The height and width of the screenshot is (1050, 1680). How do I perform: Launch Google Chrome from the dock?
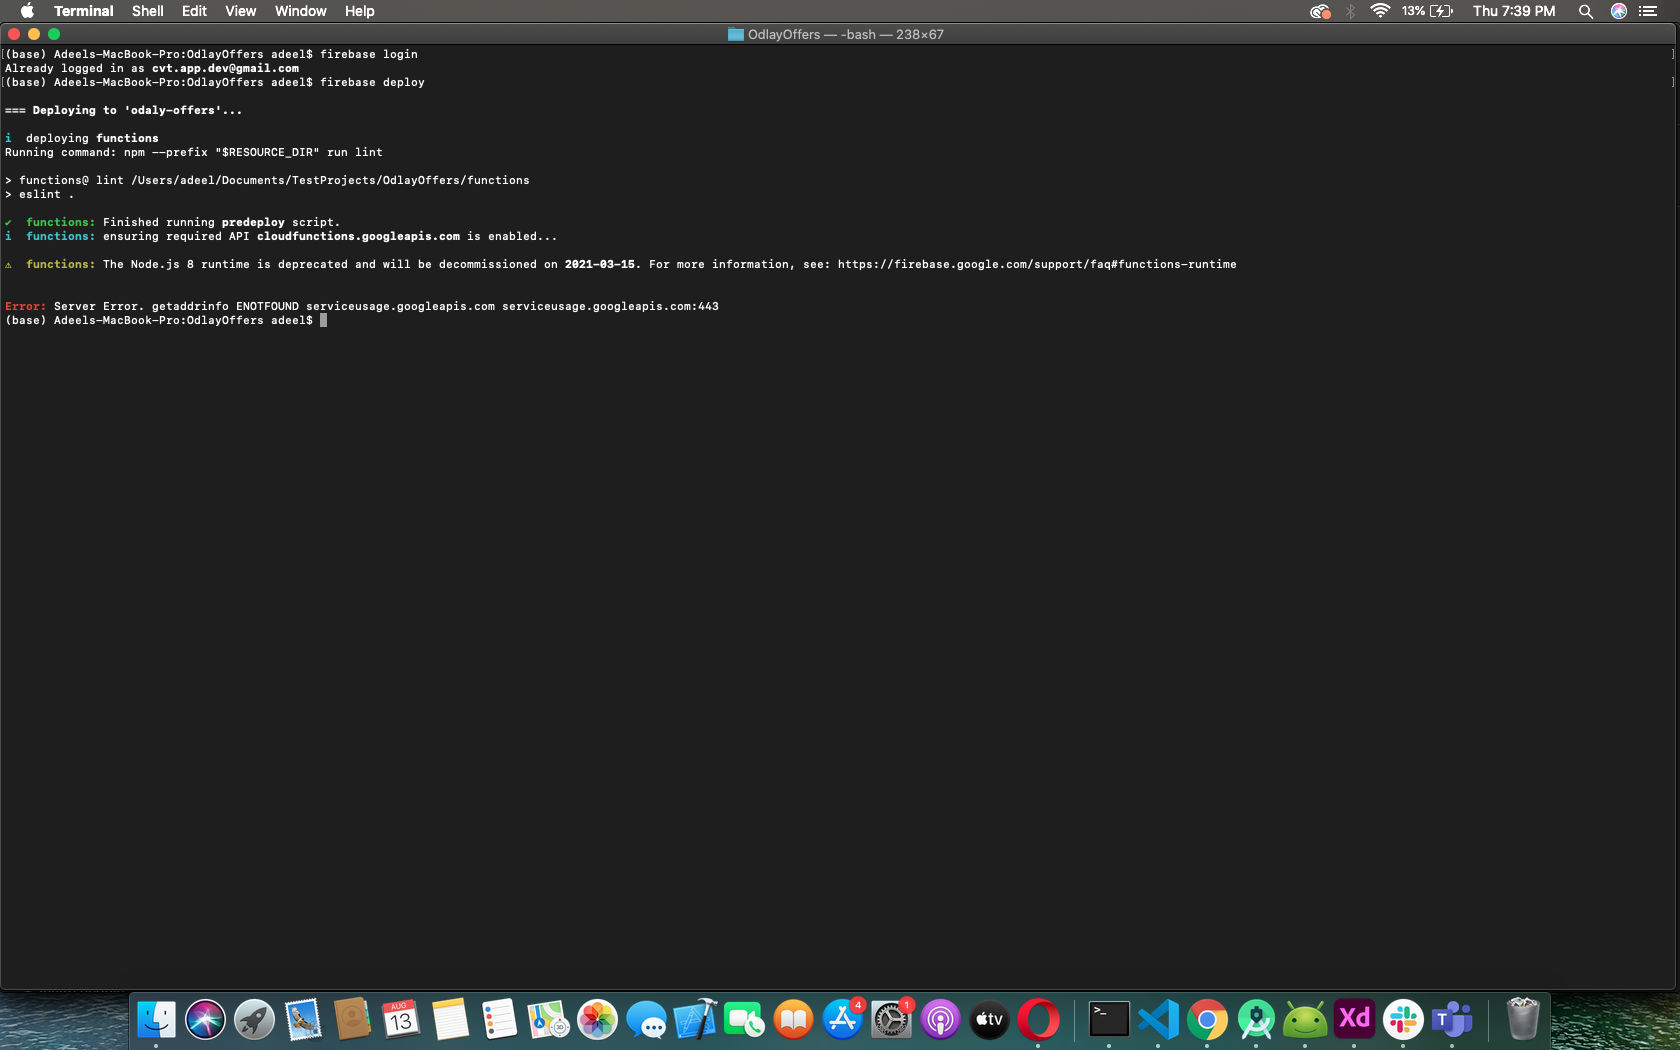tap(1207, 1020)
